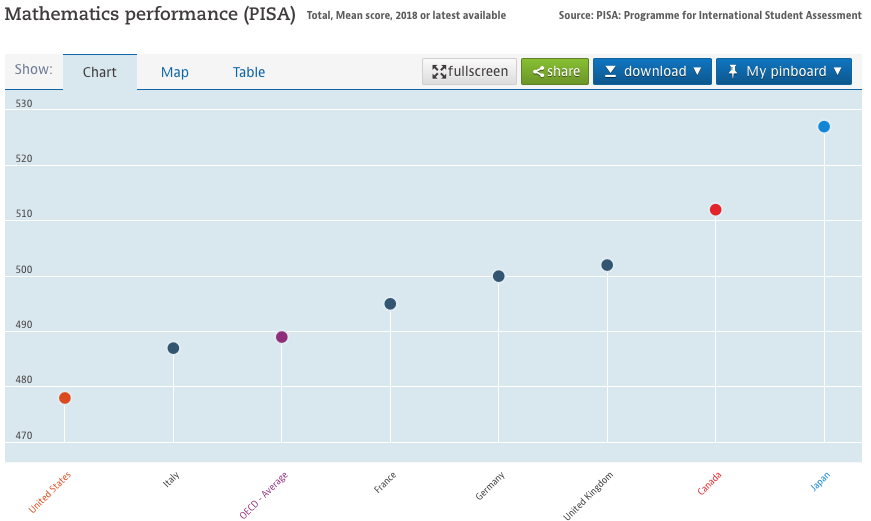This screenshot has height=521, width=871.
Task: Select the OECD - Average axis label
Action: point(264,495)
